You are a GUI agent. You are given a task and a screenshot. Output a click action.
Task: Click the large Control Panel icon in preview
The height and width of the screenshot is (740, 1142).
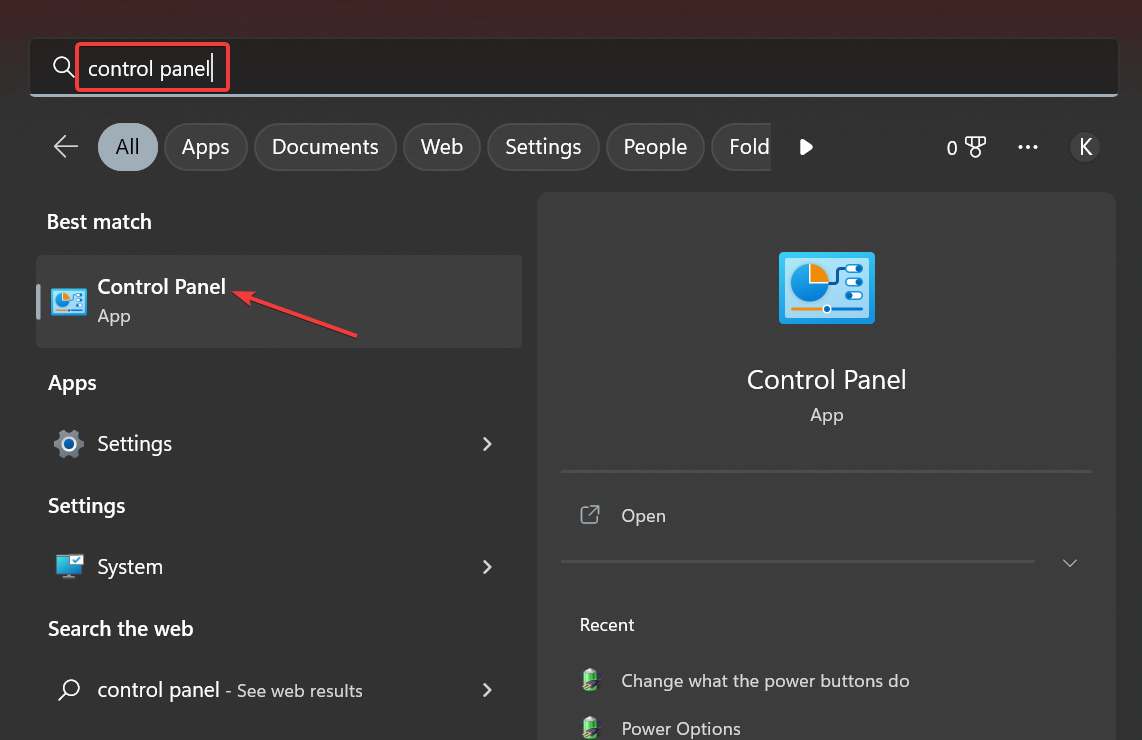click(827, 288)
